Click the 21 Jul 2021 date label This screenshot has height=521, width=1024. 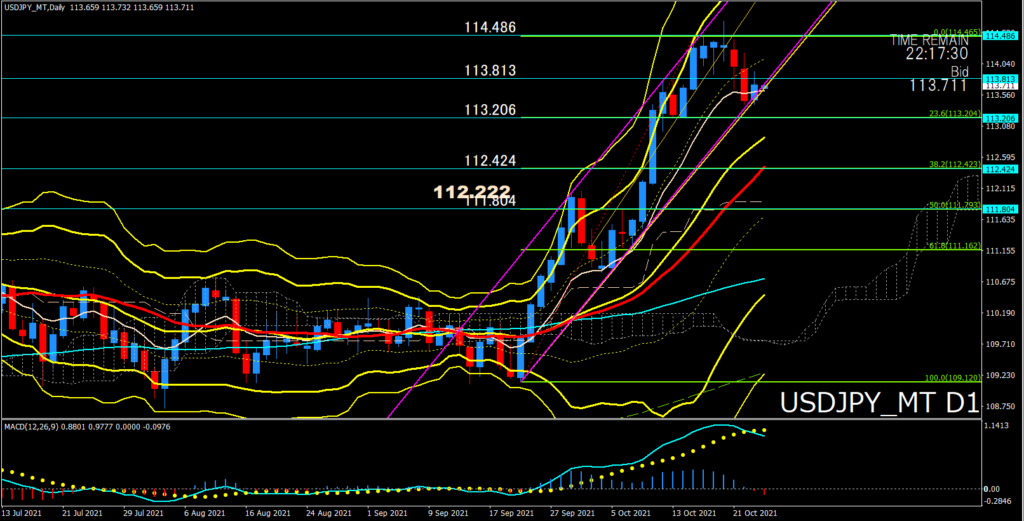(83, 514)
